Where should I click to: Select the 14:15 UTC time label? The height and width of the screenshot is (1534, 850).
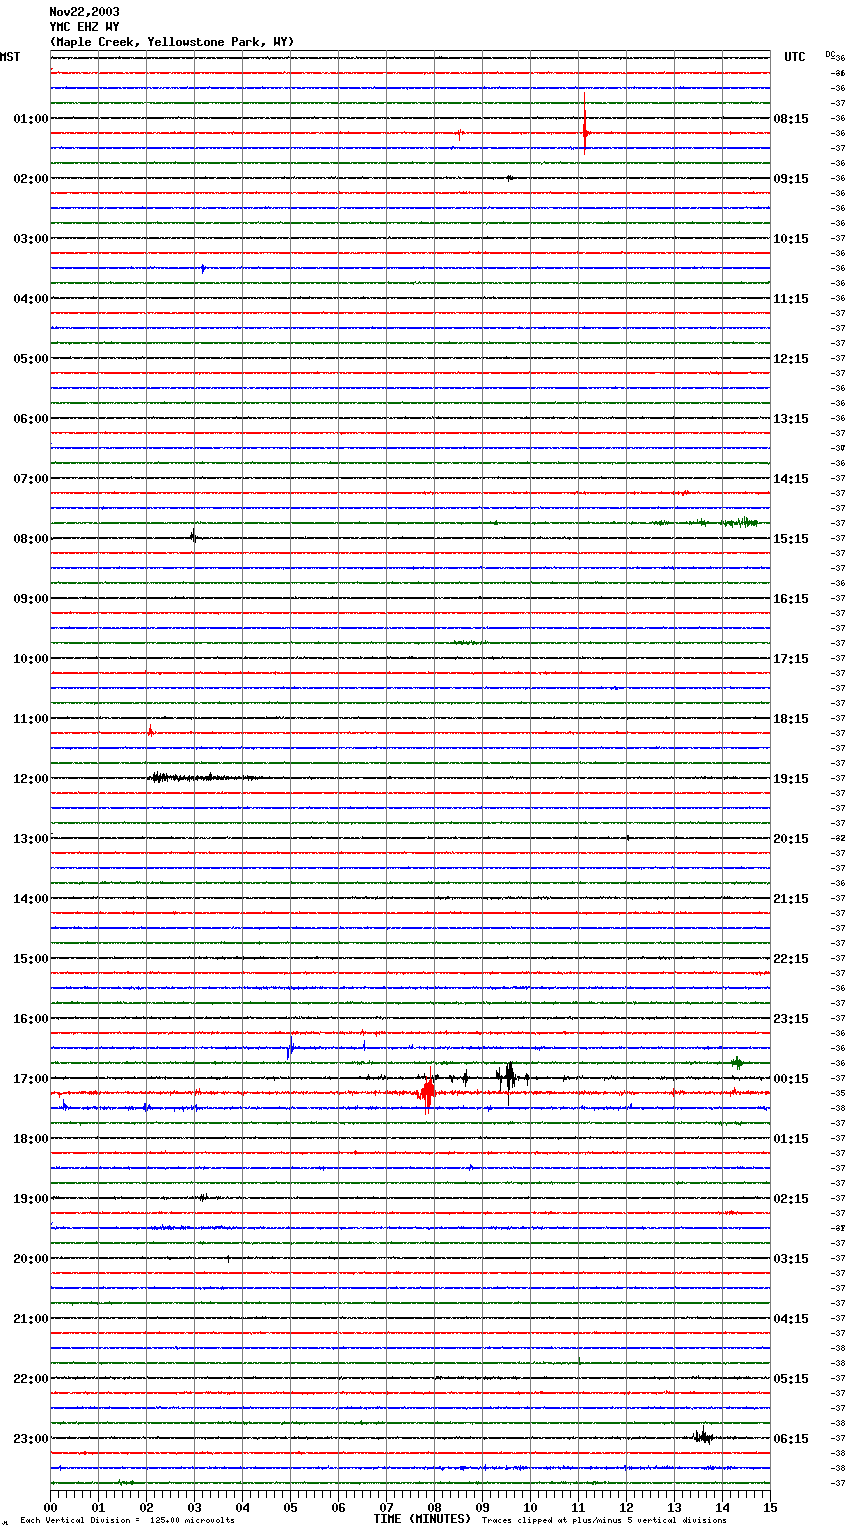coord(791,479)
